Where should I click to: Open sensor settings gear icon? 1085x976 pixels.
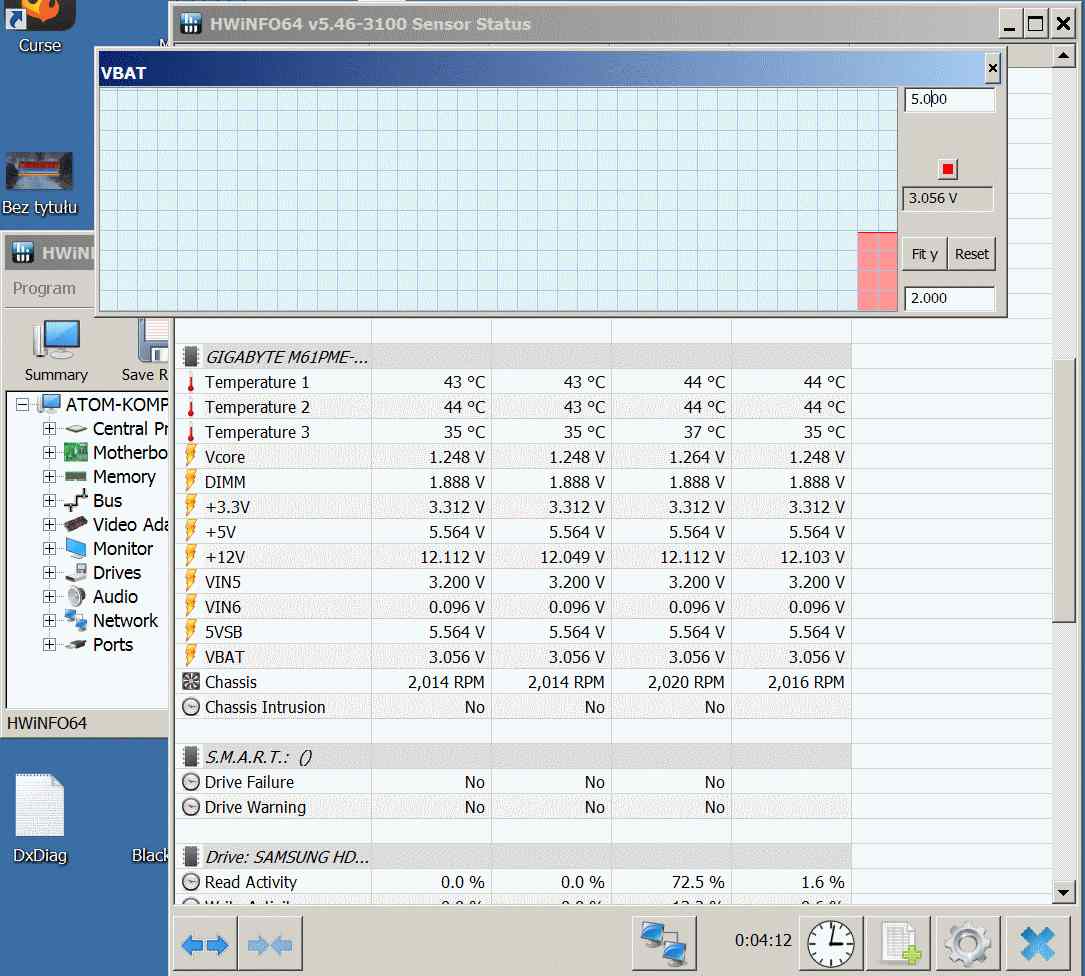click(x=967, y=944)
